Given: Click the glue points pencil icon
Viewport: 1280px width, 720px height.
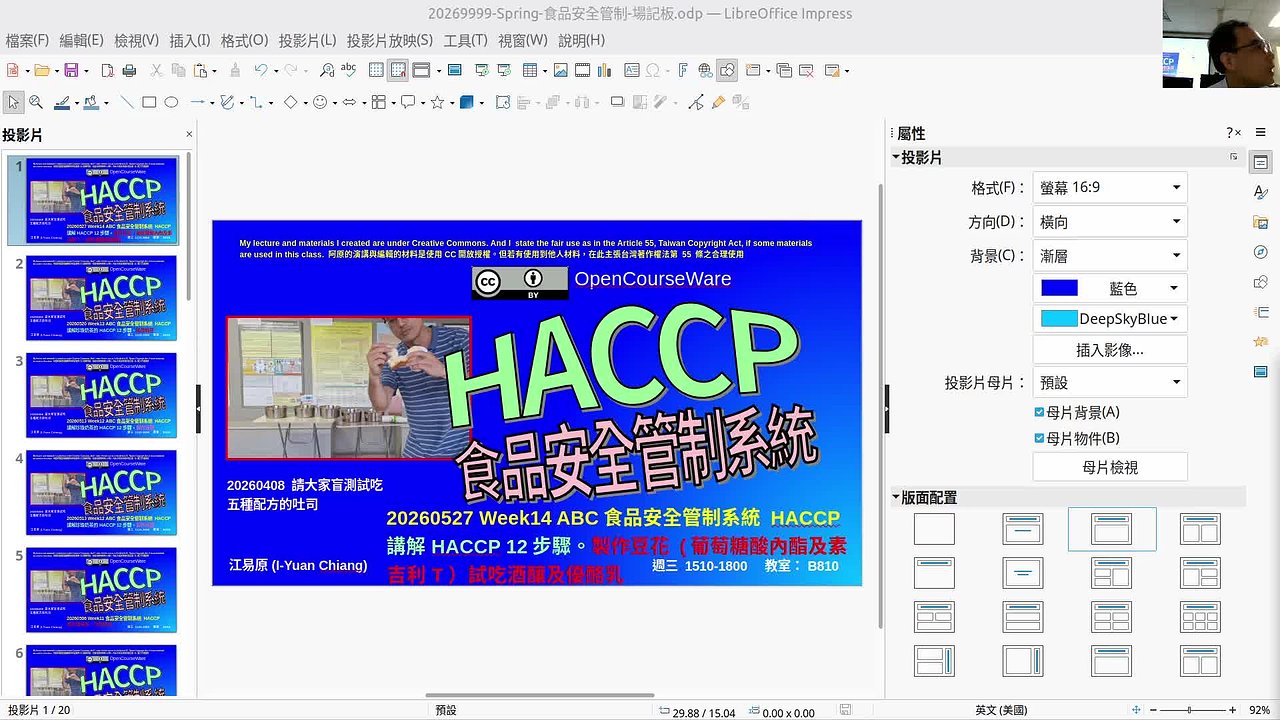Looking at the screenshot, I should pos(718,102).
